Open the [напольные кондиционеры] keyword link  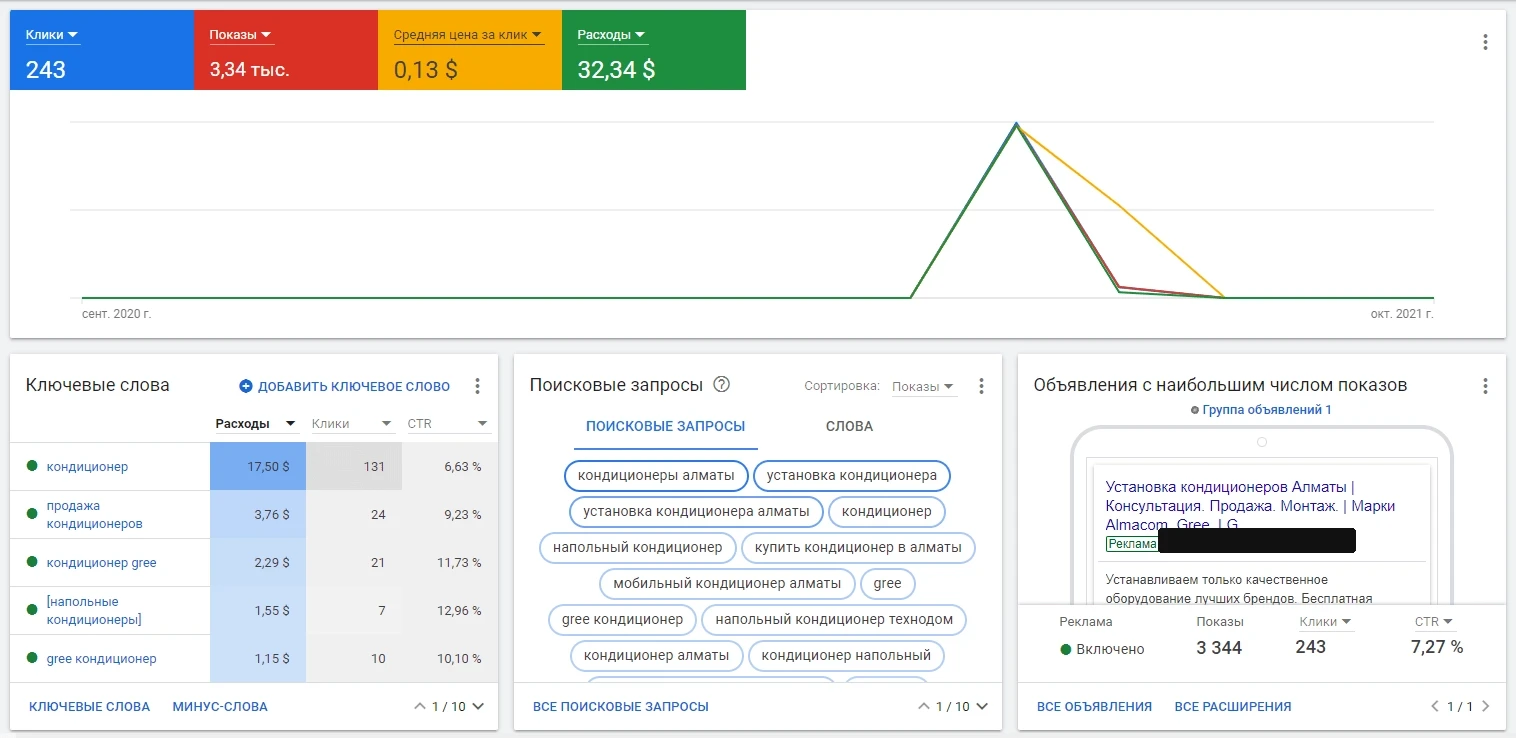94,610
